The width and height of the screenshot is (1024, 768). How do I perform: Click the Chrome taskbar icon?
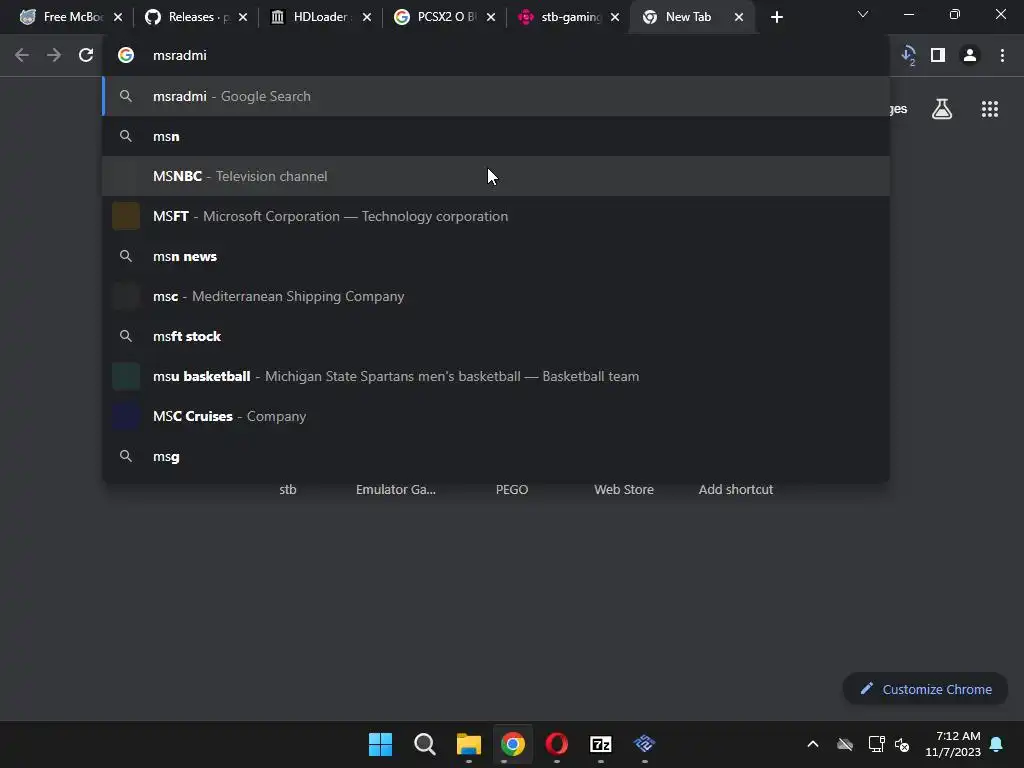pos(513,744)
